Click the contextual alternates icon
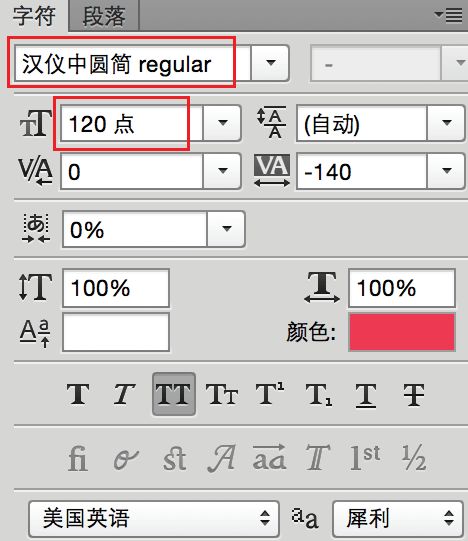 pos(126,460)
